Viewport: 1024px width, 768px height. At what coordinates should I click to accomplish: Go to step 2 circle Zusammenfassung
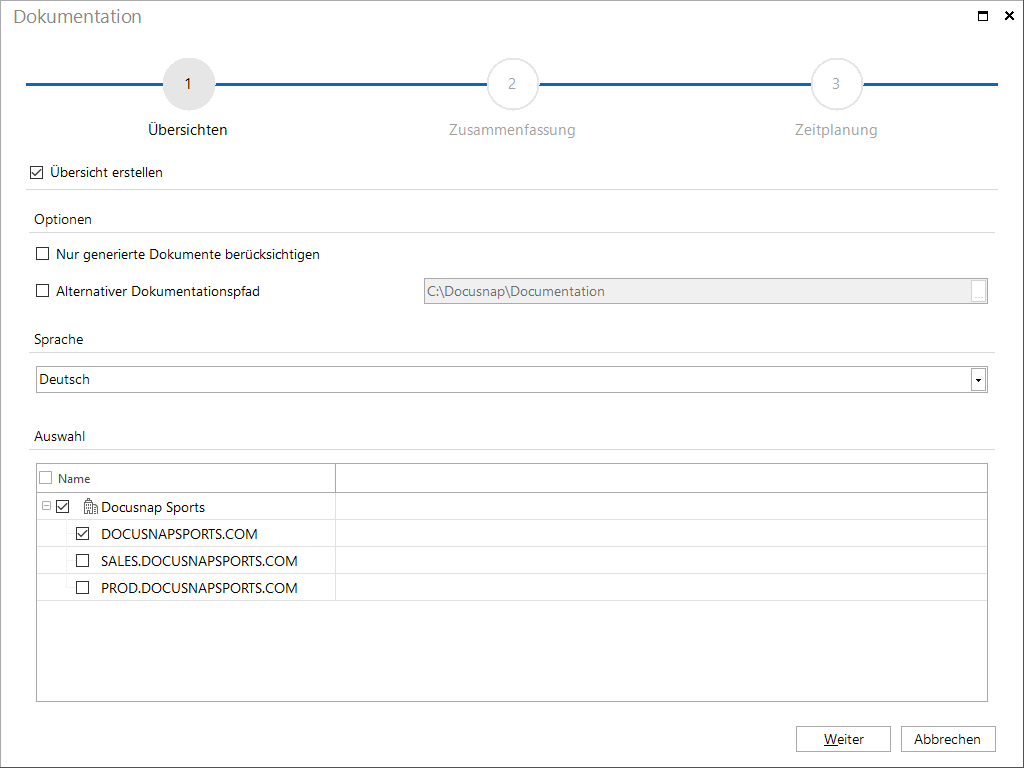(x=513, y=84)
